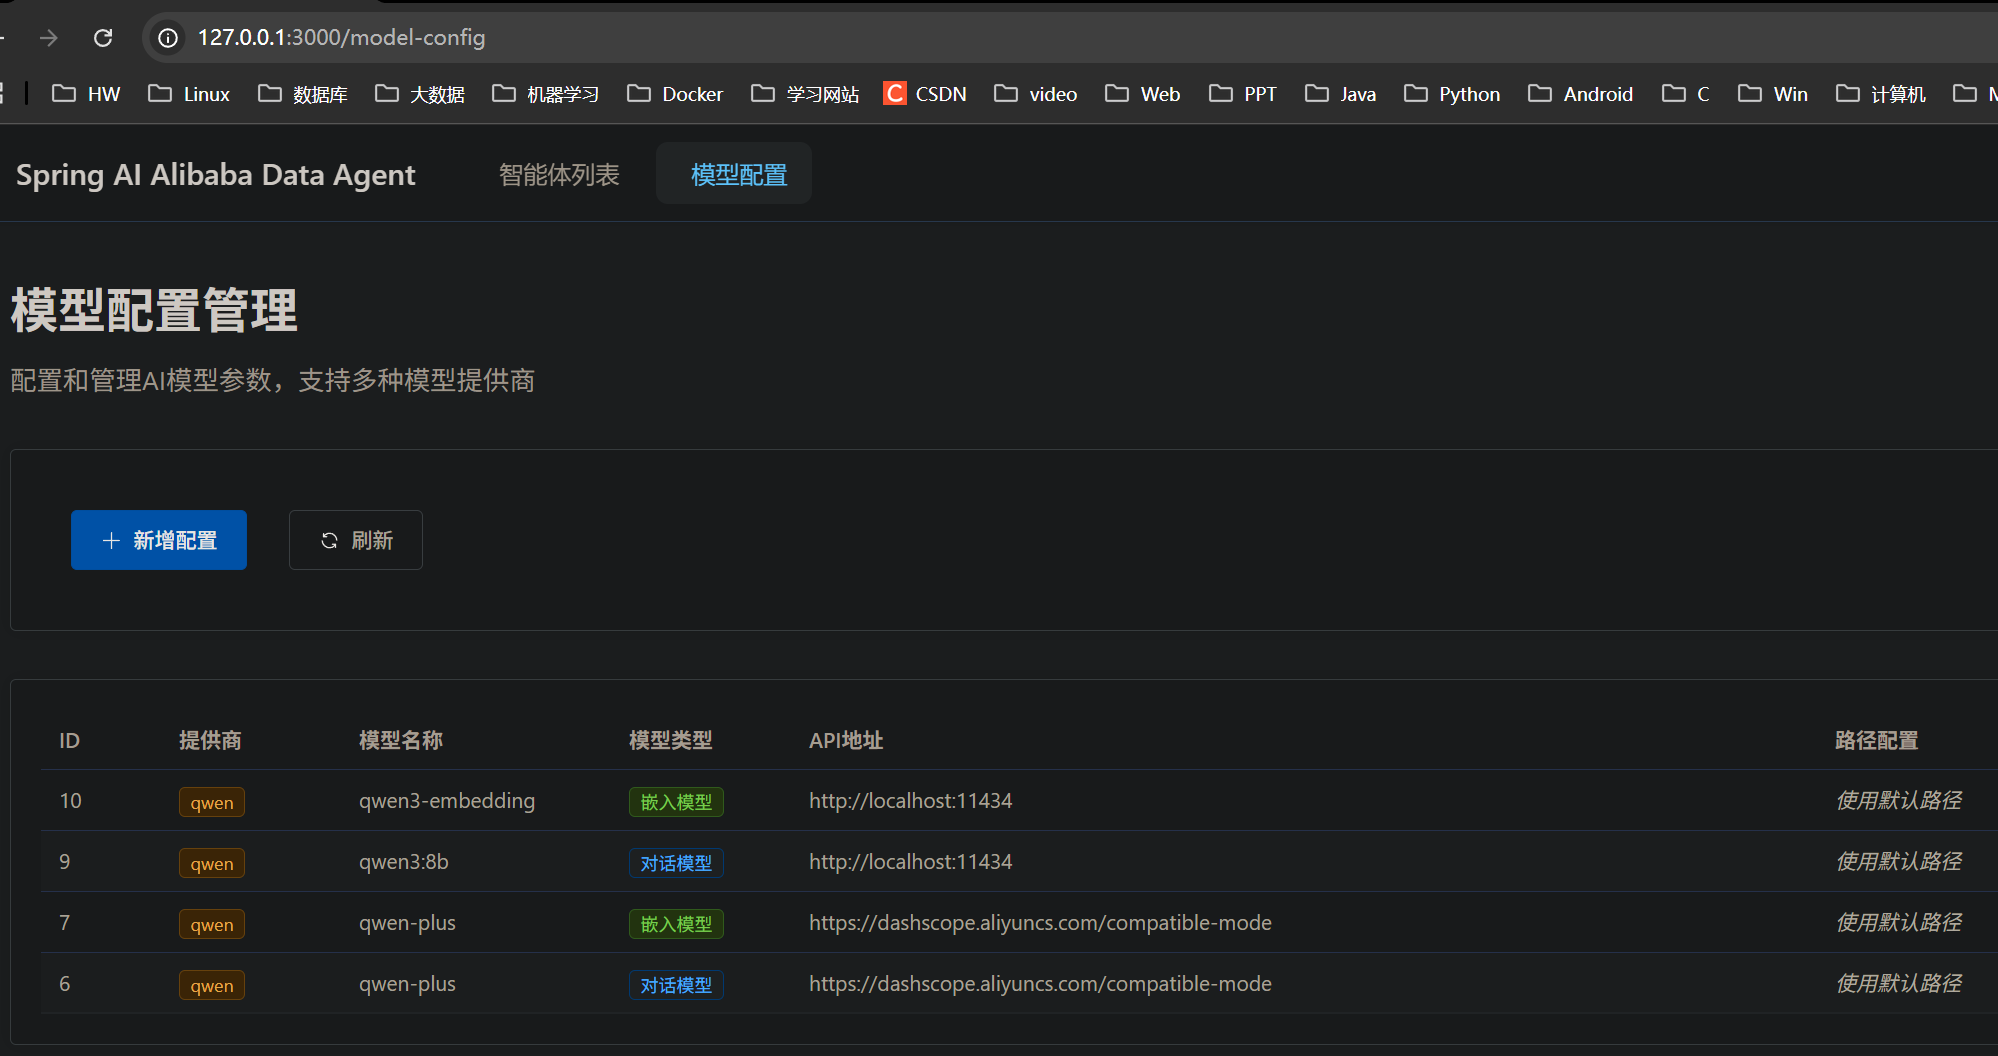Click the 模型名称 column header
The height and width of the screenshot is (1056, 1998).
click(401, 741)
